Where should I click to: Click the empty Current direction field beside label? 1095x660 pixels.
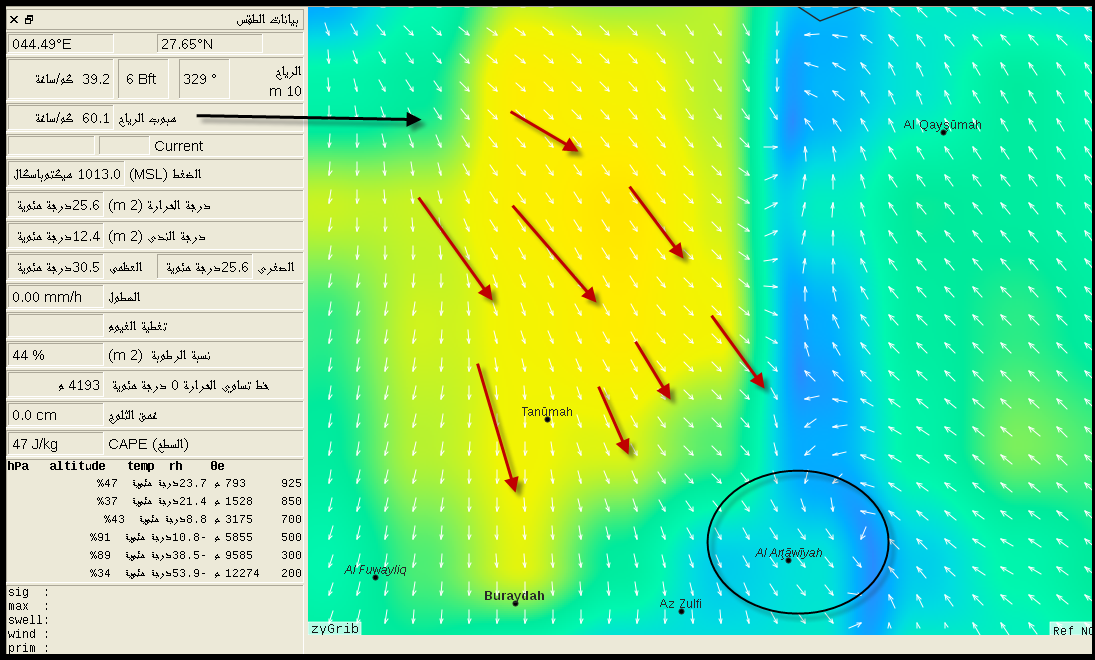[124, 146]
